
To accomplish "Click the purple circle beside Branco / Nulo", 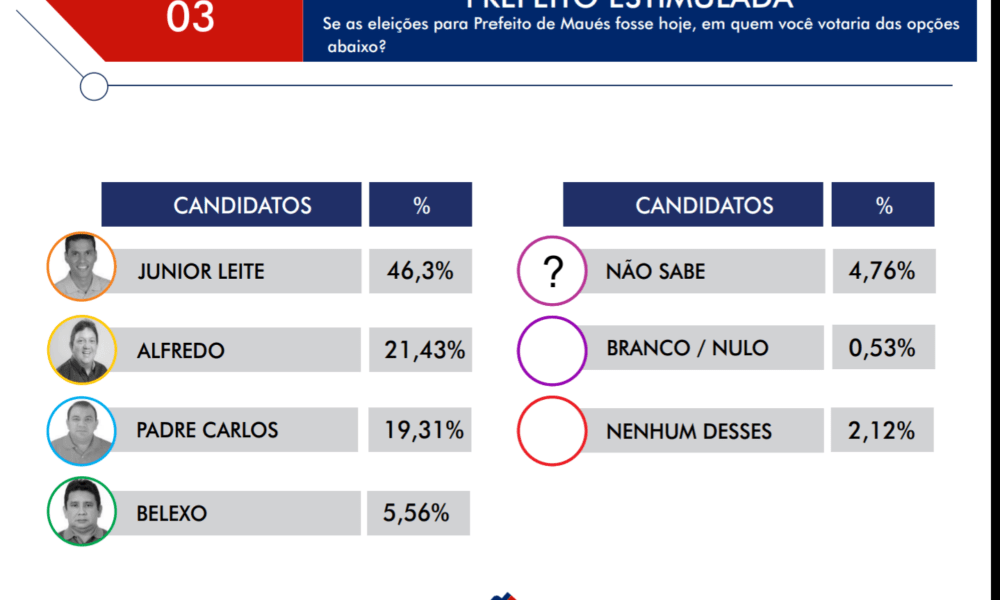I will coord(552,351).
